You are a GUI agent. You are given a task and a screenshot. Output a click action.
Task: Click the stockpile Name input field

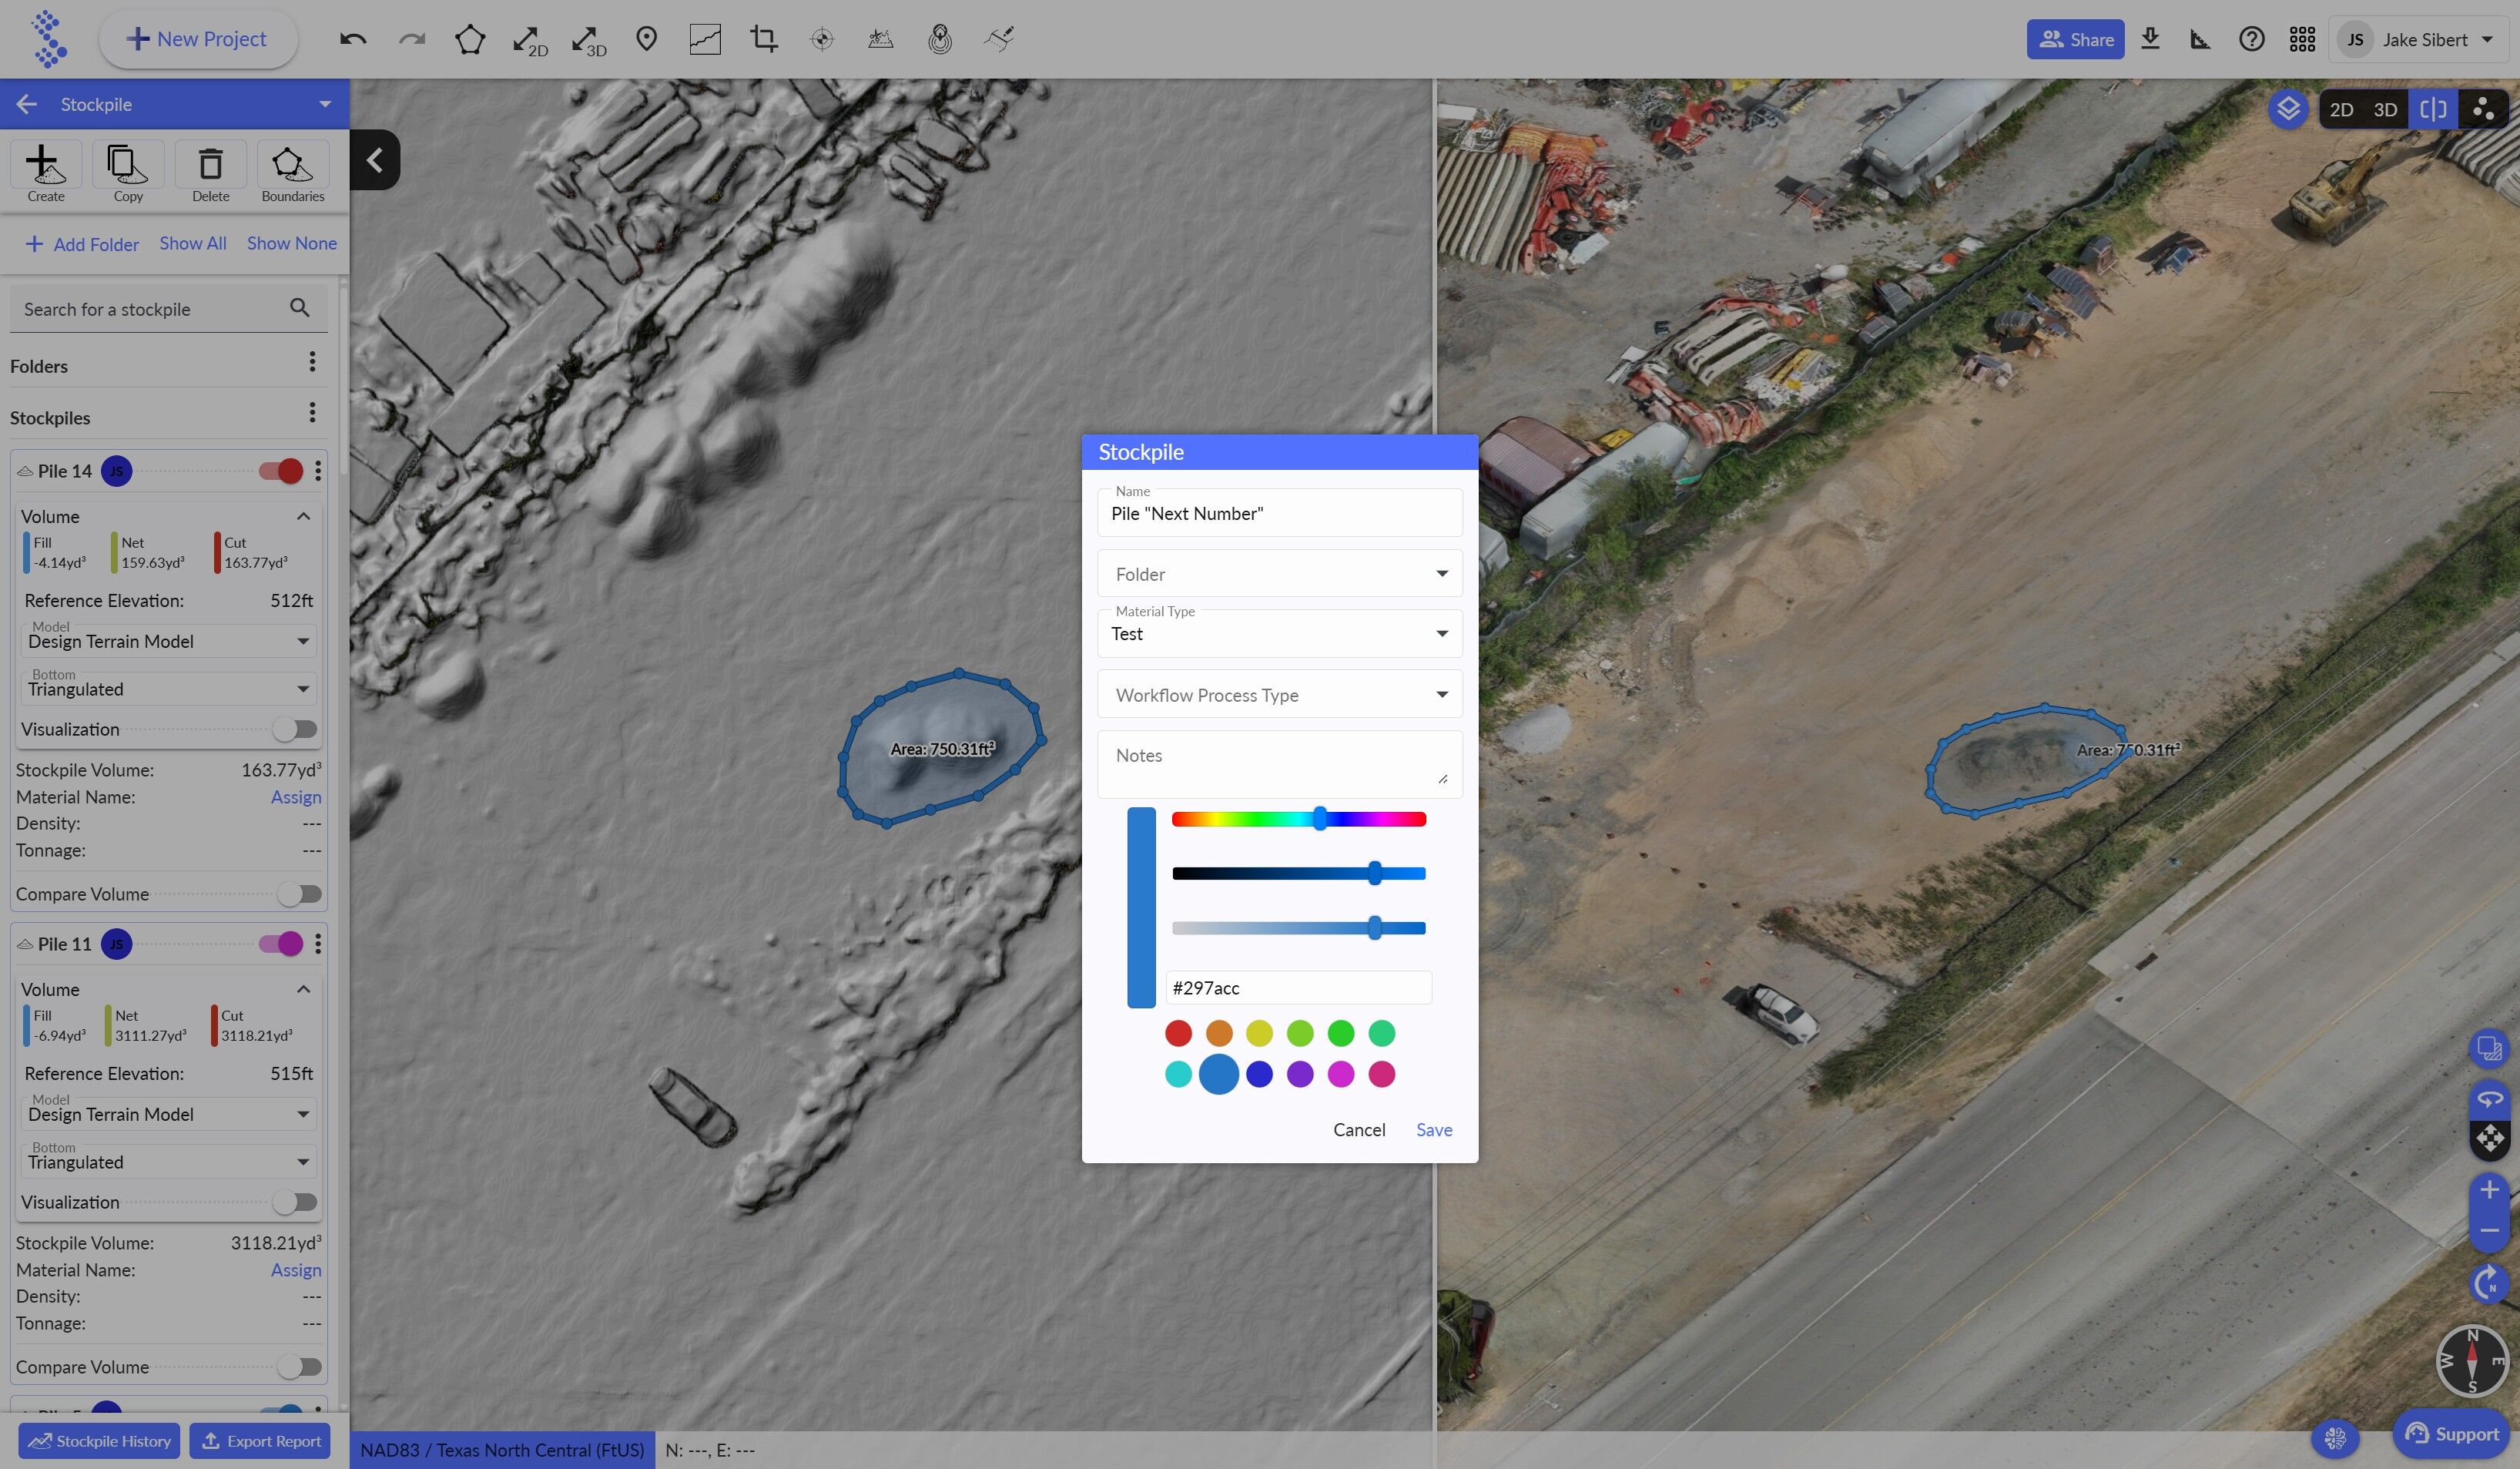click(1279, 513)
